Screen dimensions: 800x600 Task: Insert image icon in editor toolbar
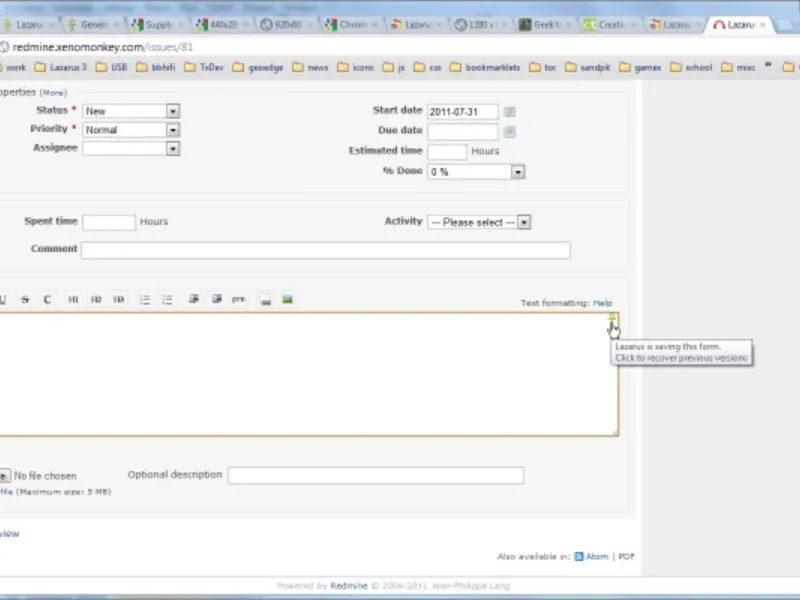click(287, 299)
